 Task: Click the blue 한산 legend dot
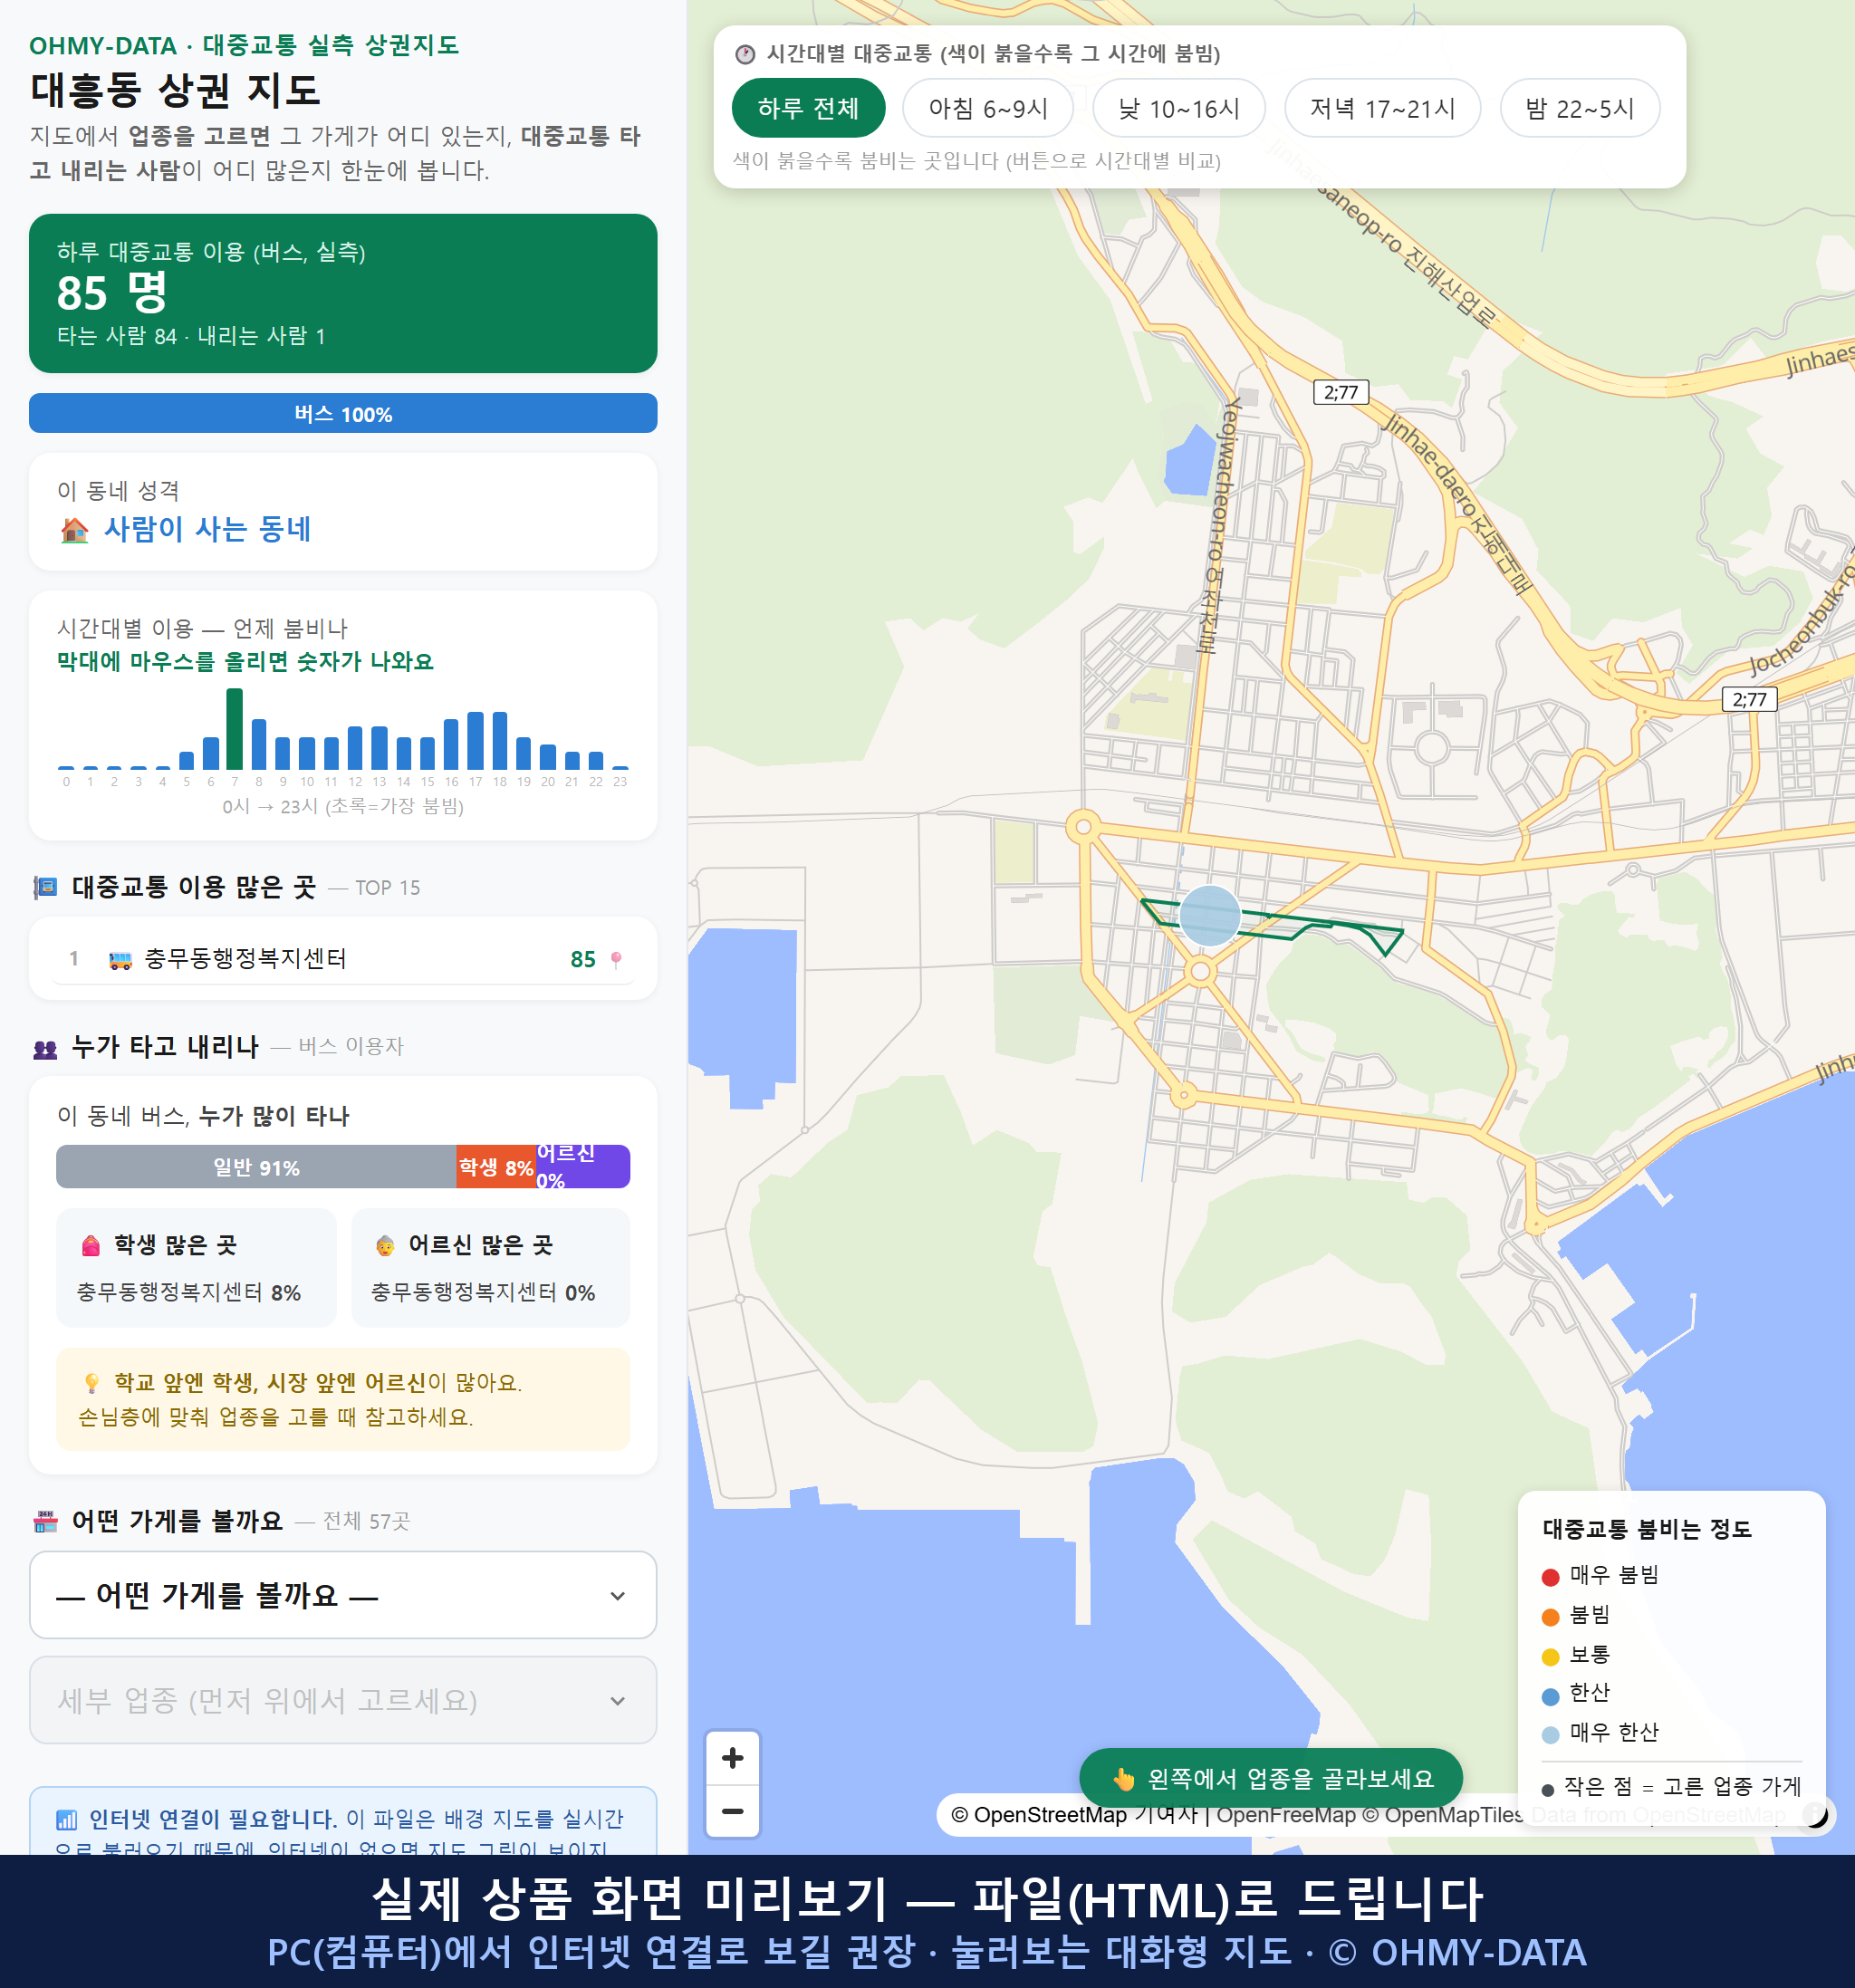point(1550,1696)
